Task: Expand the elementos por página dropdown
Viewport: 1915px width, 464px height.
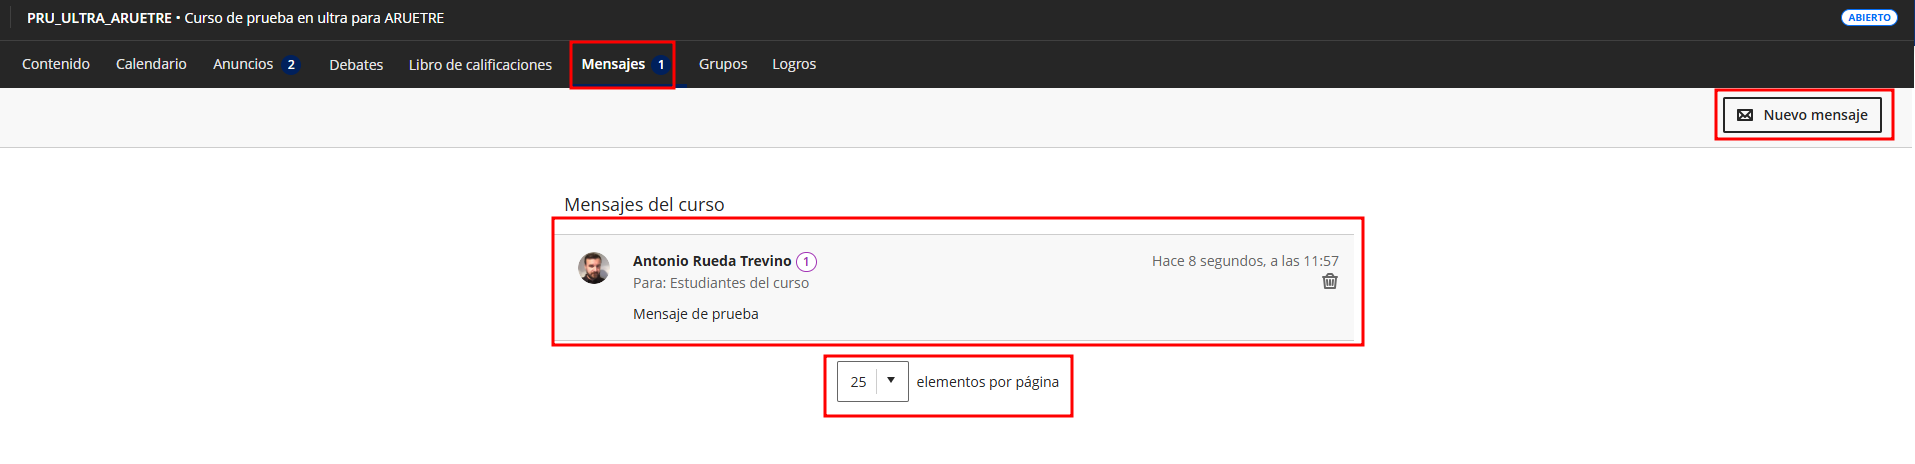Action: pyautogui.click(x=872, y=382)
